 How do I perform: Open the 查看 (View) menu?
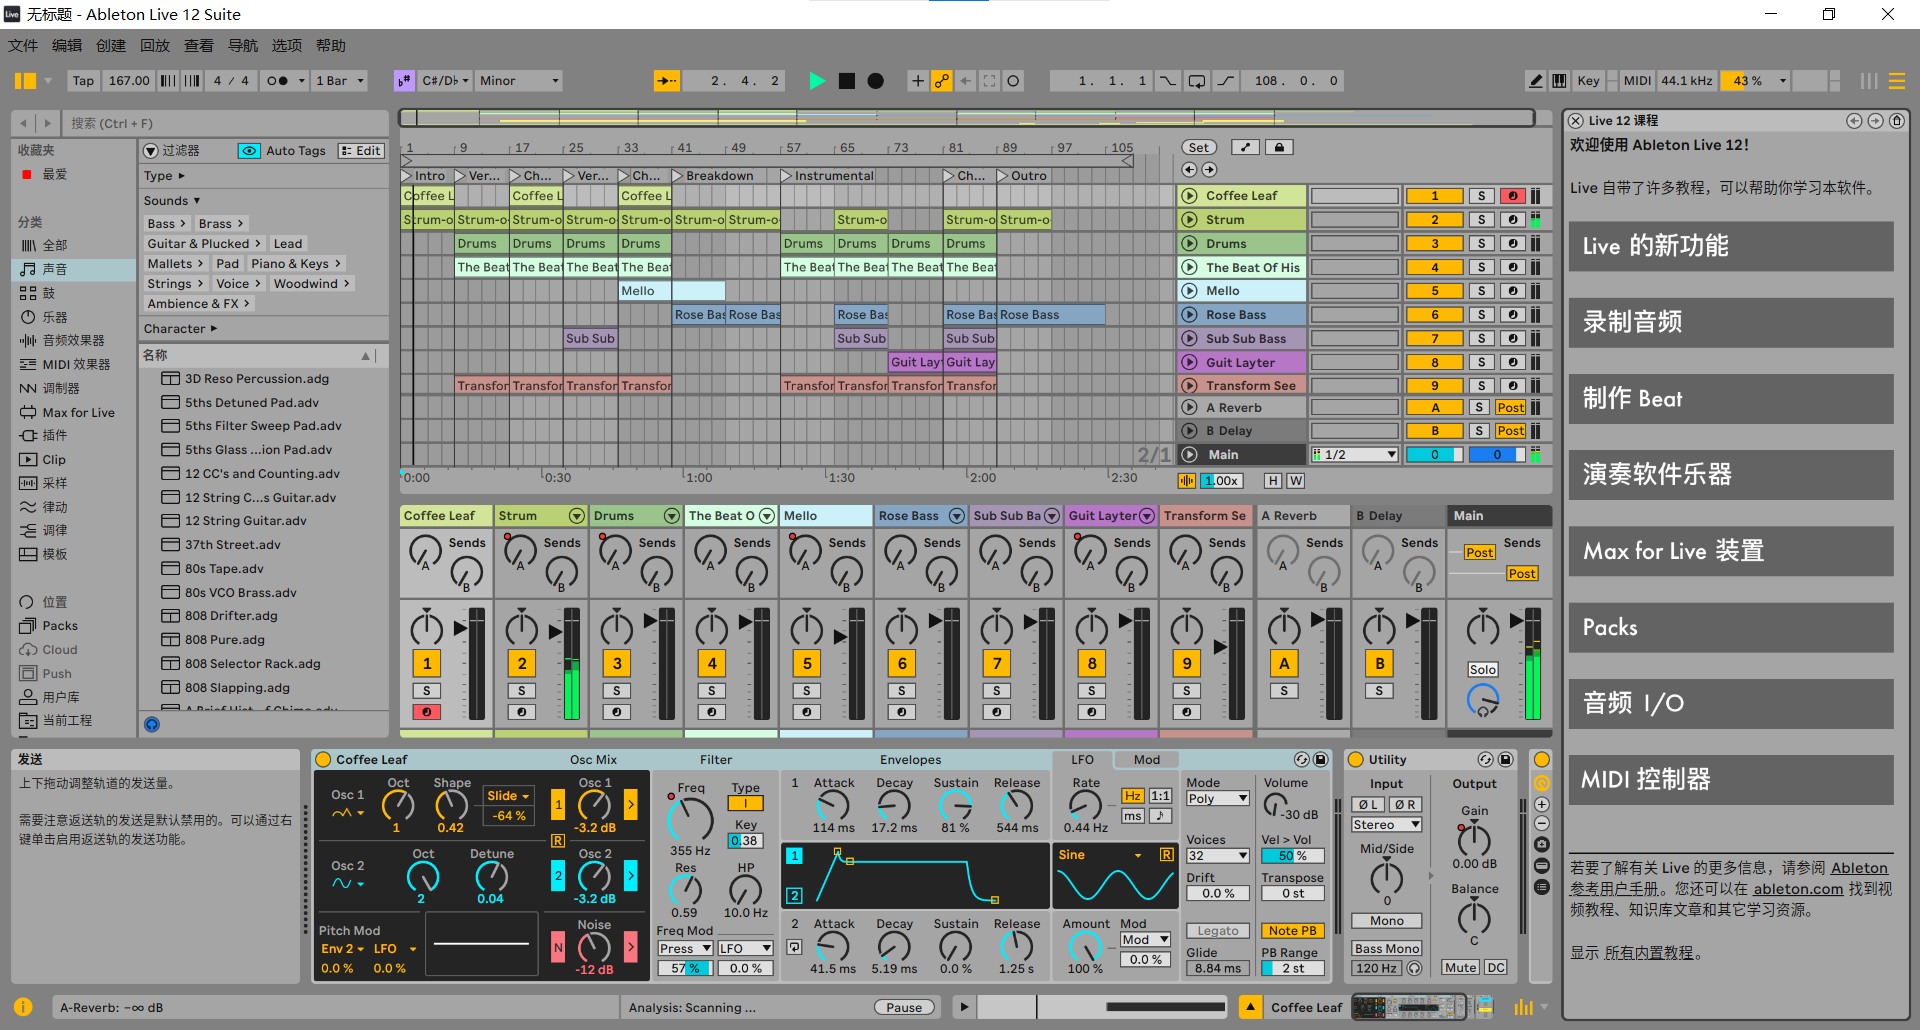click(199, 46)
